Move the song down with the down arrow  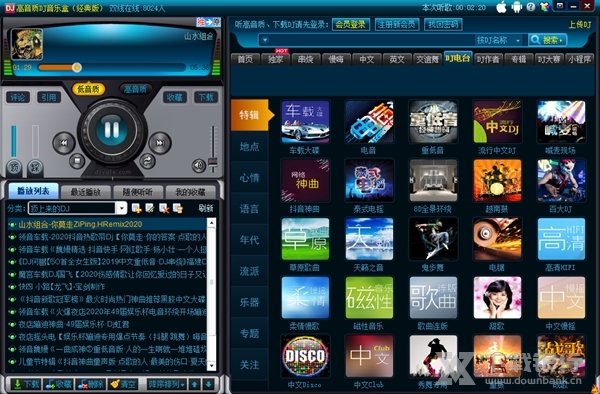coord(209,384)
